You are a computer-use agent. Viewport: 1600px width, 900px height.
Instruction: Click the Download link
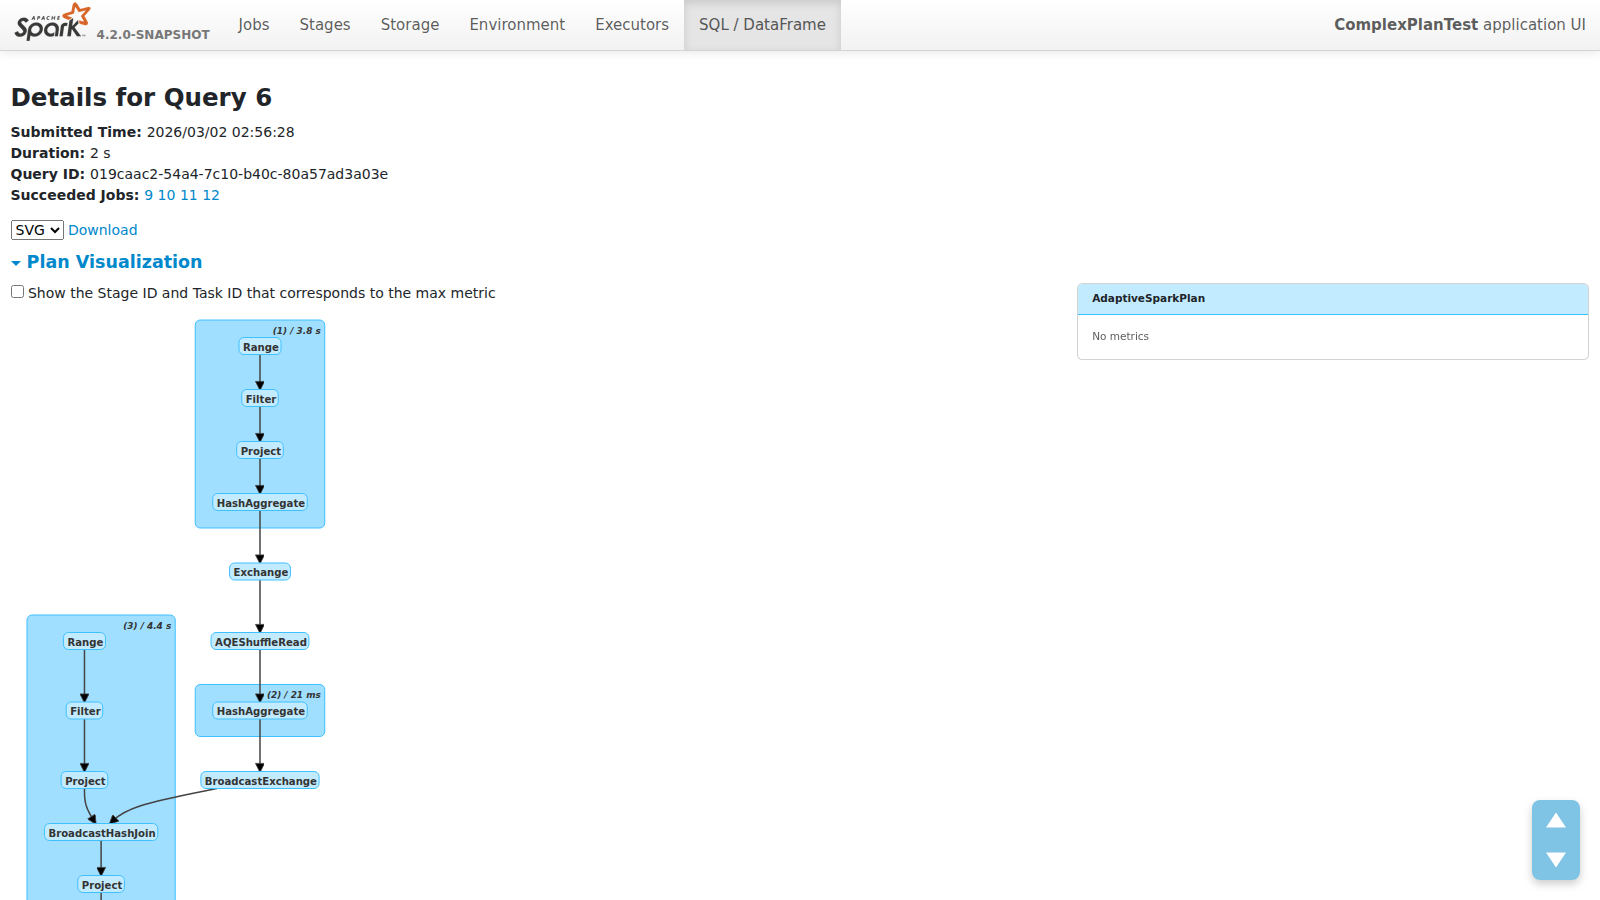click(x=103, y=229)
